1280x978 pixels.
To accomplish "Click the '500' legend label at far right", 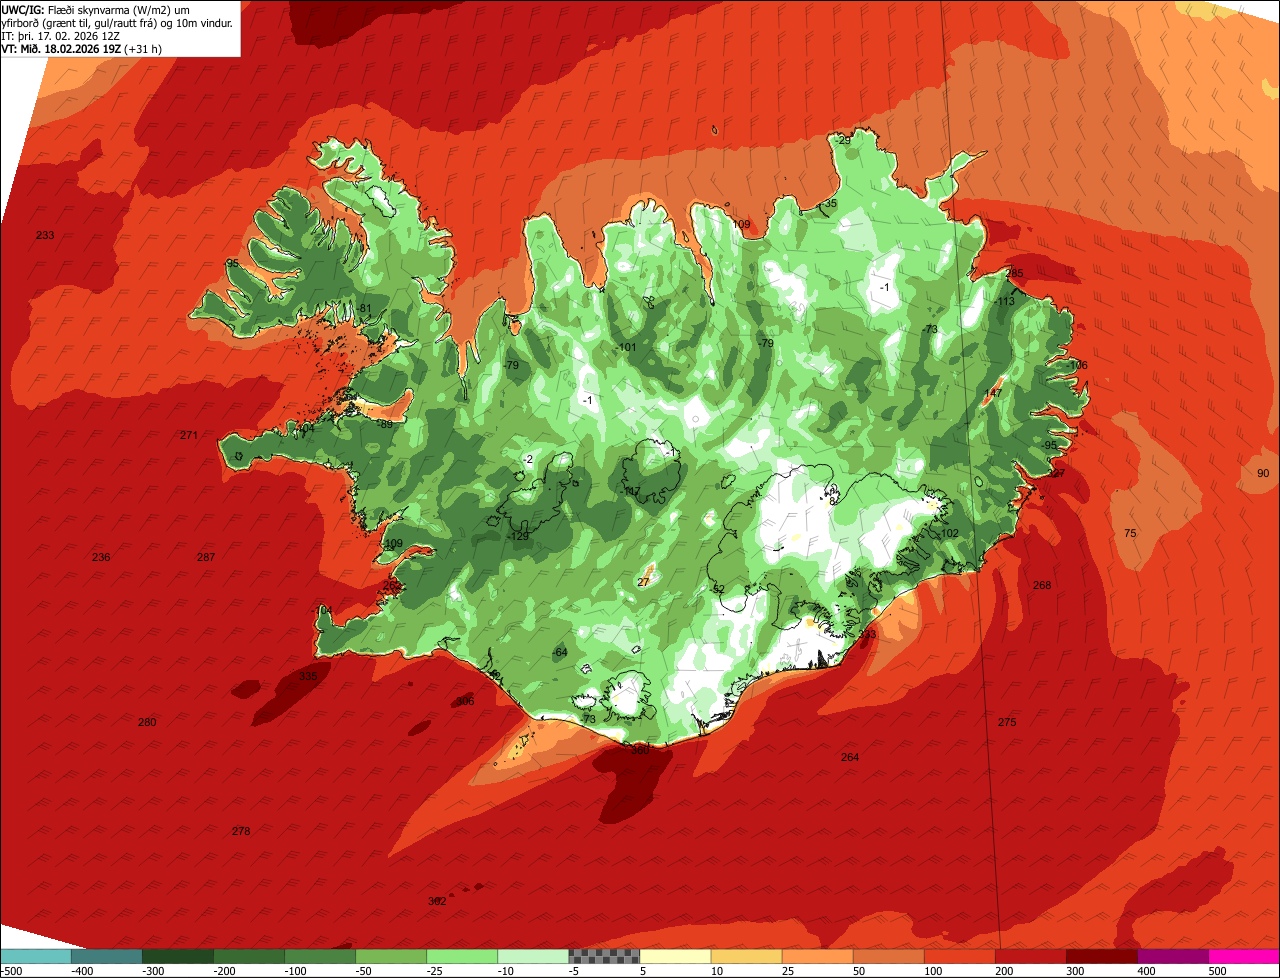I will (1217, 971).
